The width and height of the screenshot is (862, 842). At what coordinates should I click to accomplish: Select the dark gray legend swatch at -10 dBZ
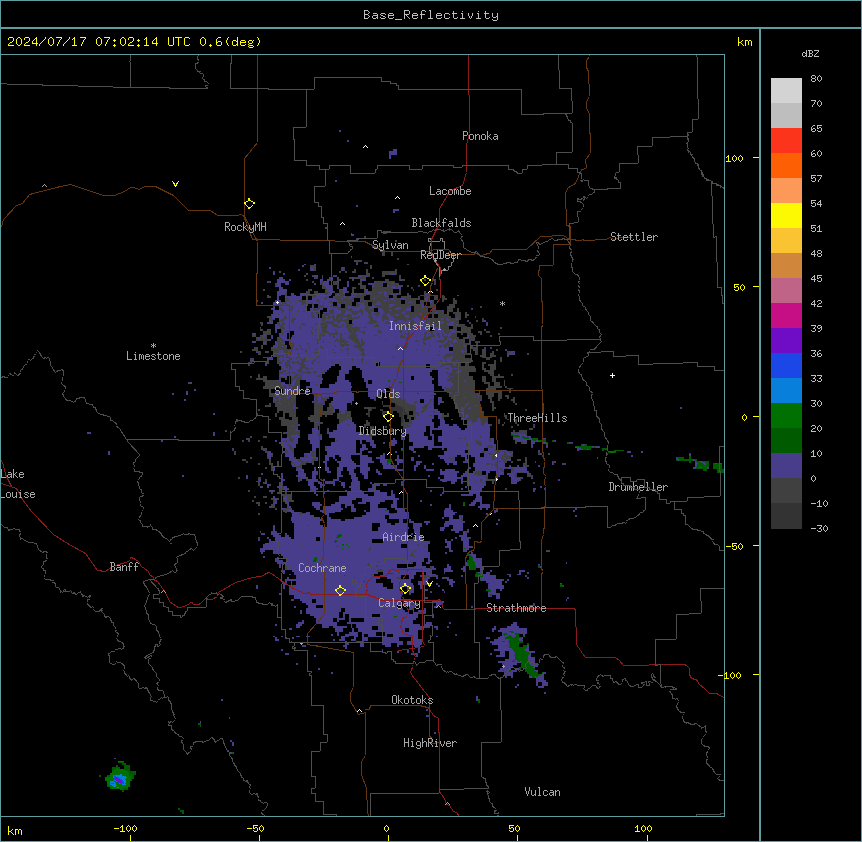pyautogui.click(x=786, y=516)
